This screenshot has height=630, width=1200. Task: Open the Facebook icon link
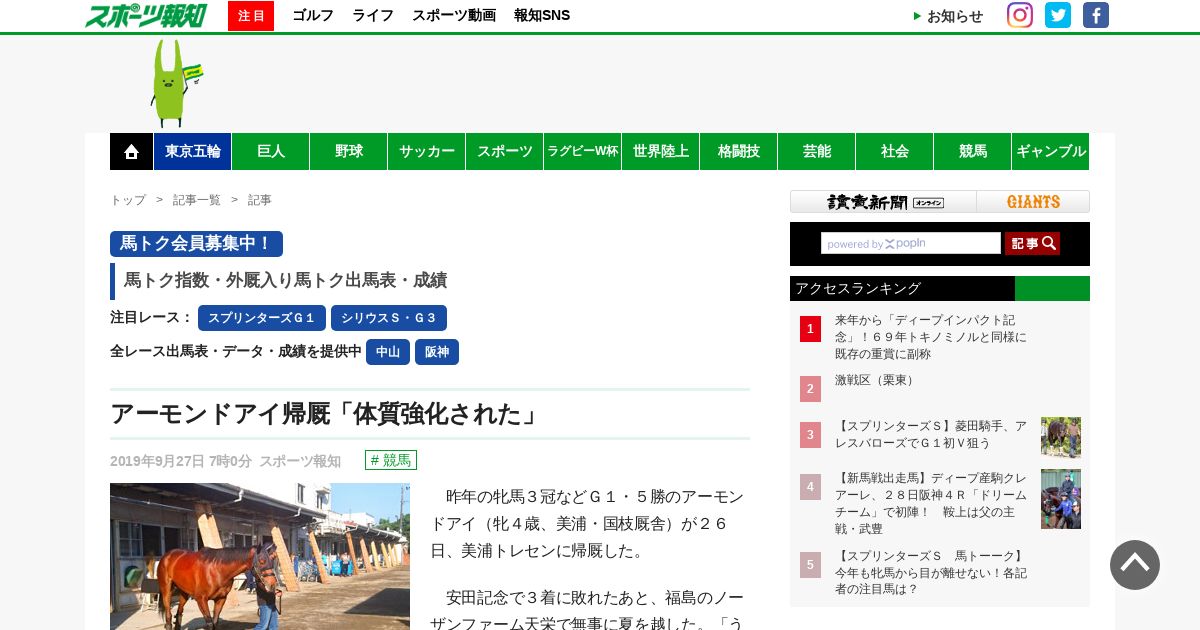pos(1096,15)
